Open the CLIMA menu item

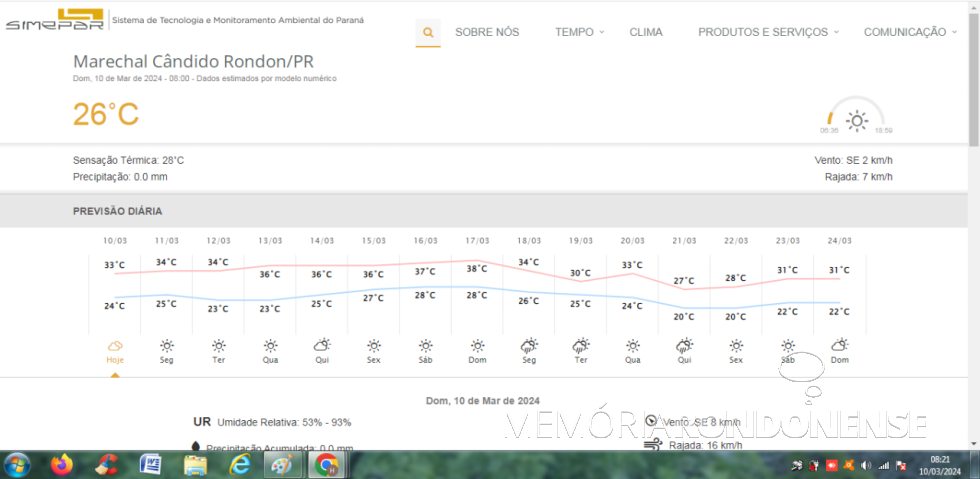tap(646, 32)
